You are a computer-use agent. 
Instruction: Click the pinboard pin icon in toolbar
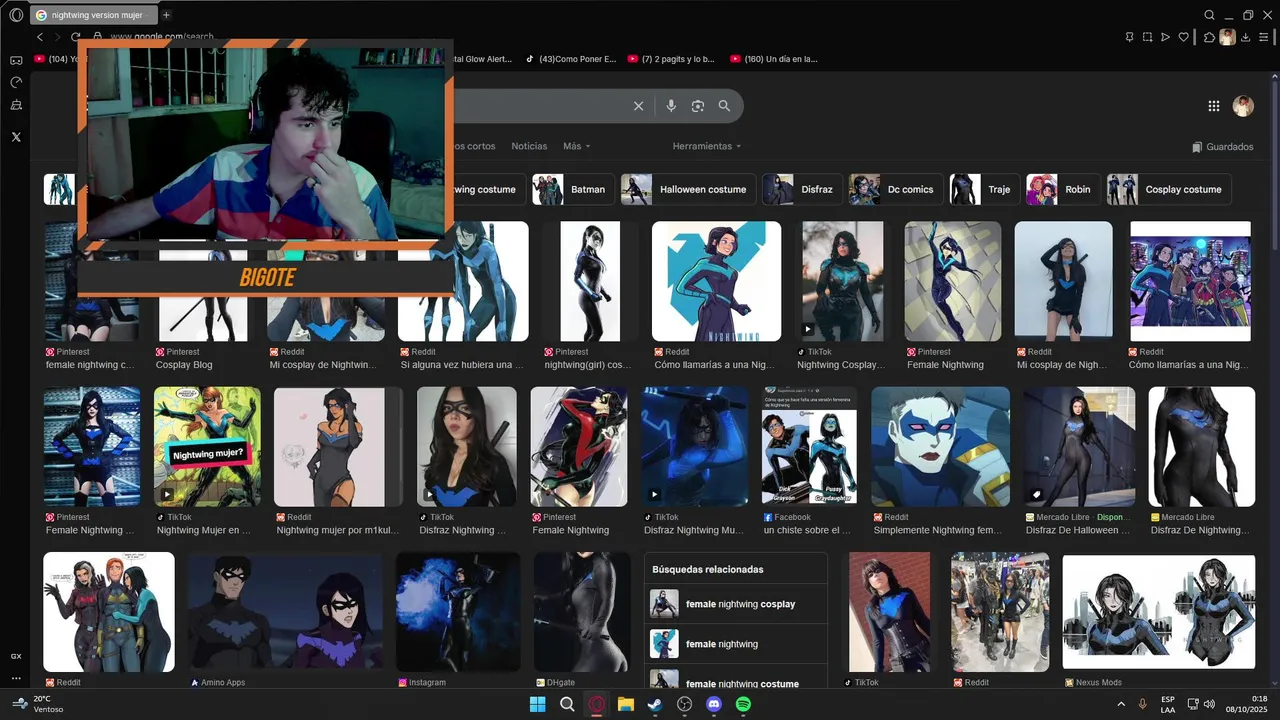coord(1129,37)
